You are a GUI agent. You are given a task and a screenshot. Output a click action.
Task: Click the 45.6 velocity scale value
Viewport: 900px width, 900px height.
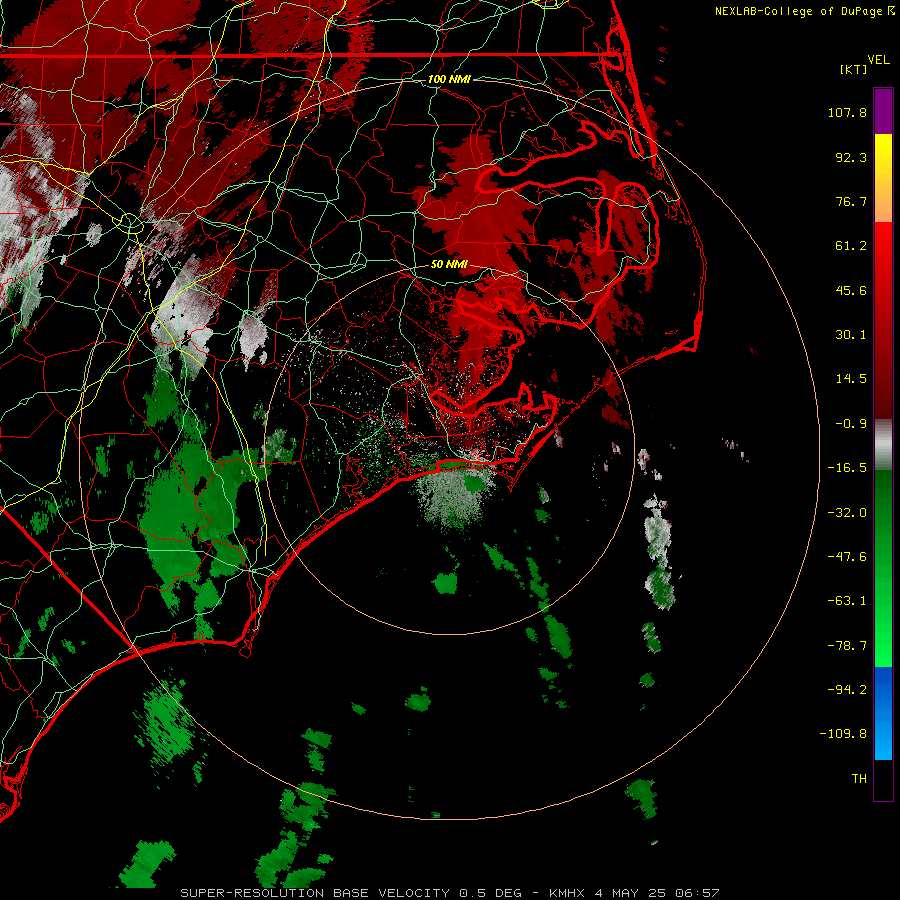851,290
